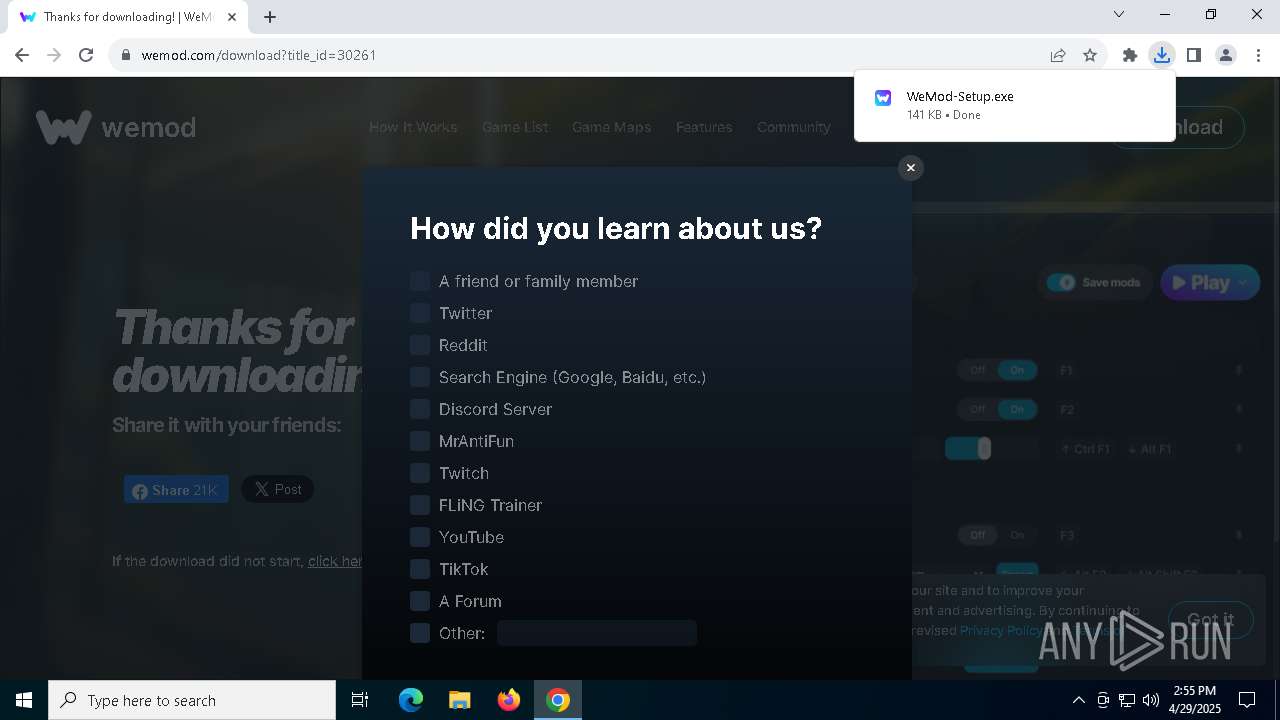Open File Explorer from taskbar
The height and width of the screenshot is (720, 1280).
[x=459, y=700]
